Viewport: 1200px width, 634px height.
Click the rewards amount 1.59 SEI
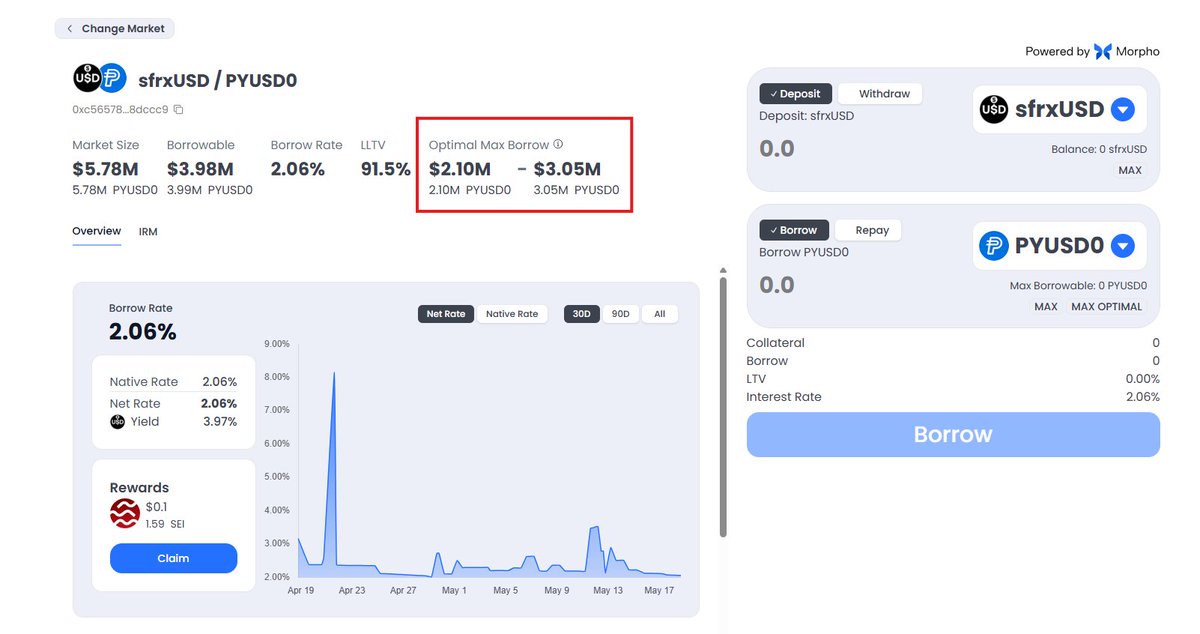165,524
